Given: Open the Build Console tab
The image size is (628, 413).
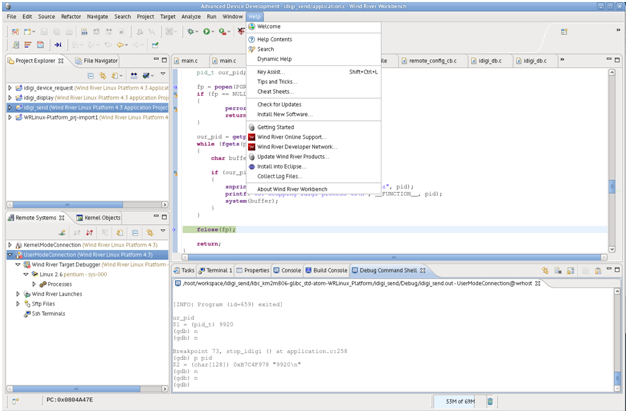Looking at the screenshot, I should pos(329,270).
